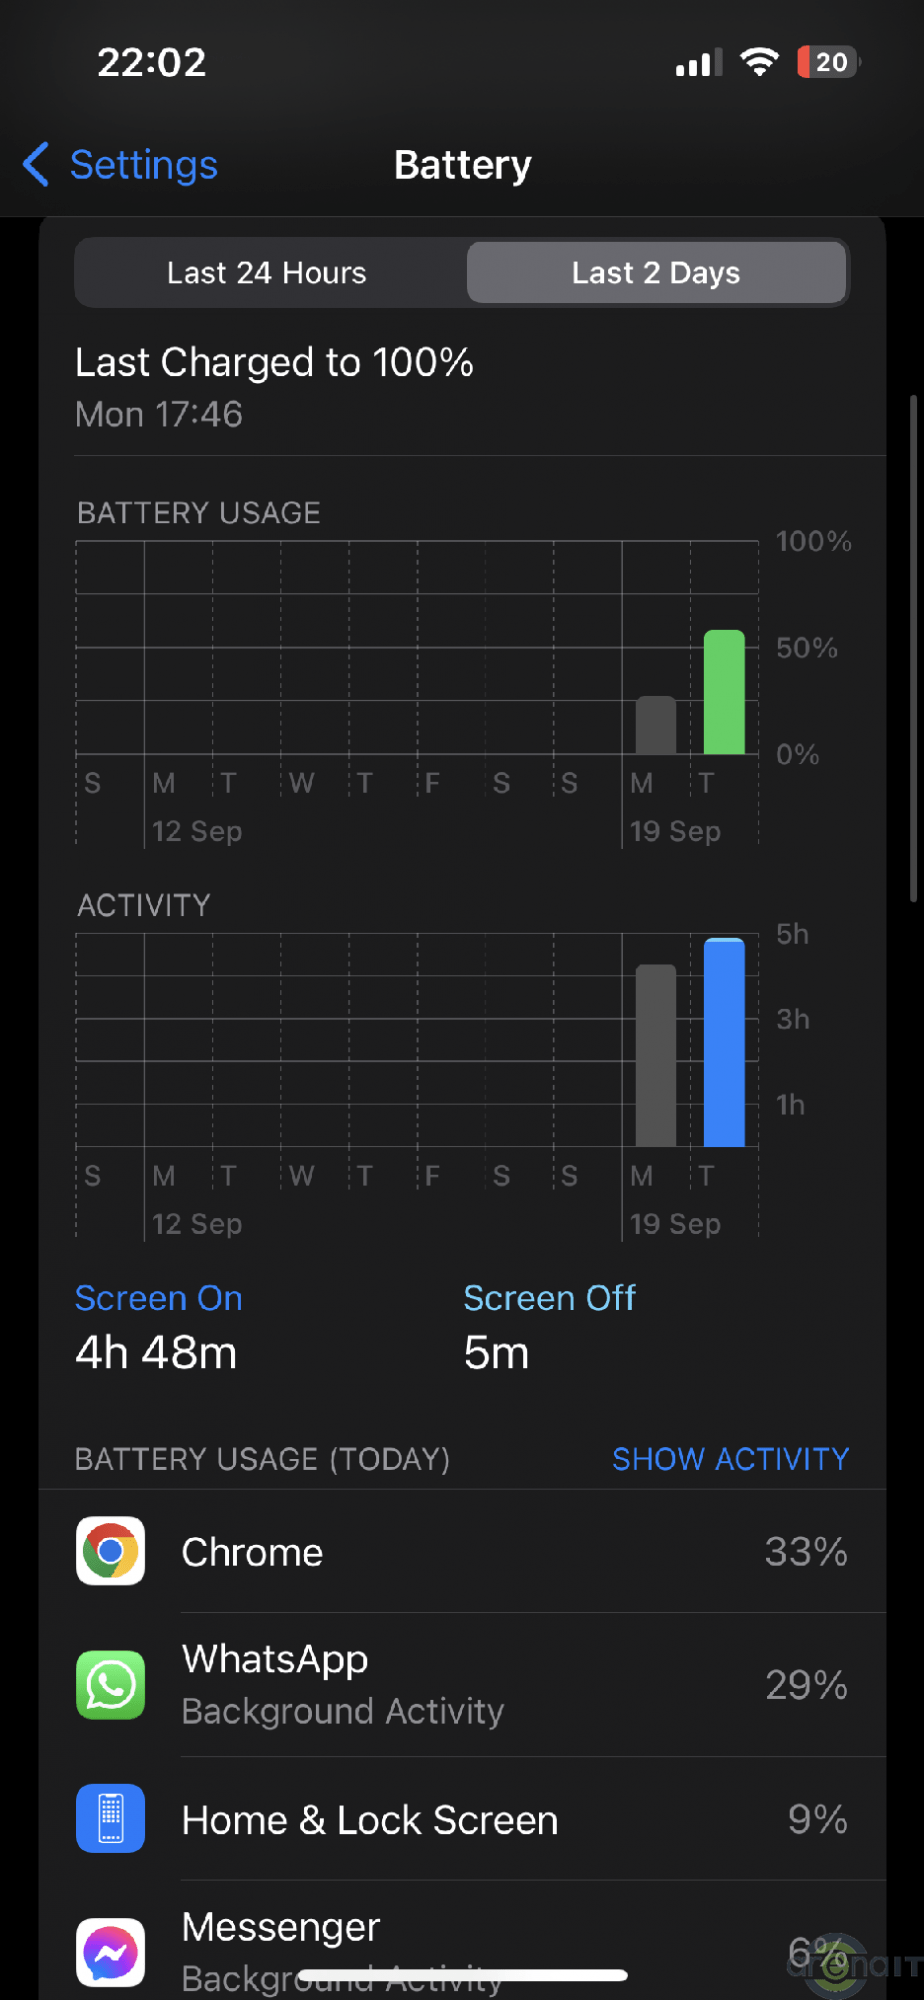Tap the WhatsApp app icon
The image size is (924, 2000).
click(111, 1685)
